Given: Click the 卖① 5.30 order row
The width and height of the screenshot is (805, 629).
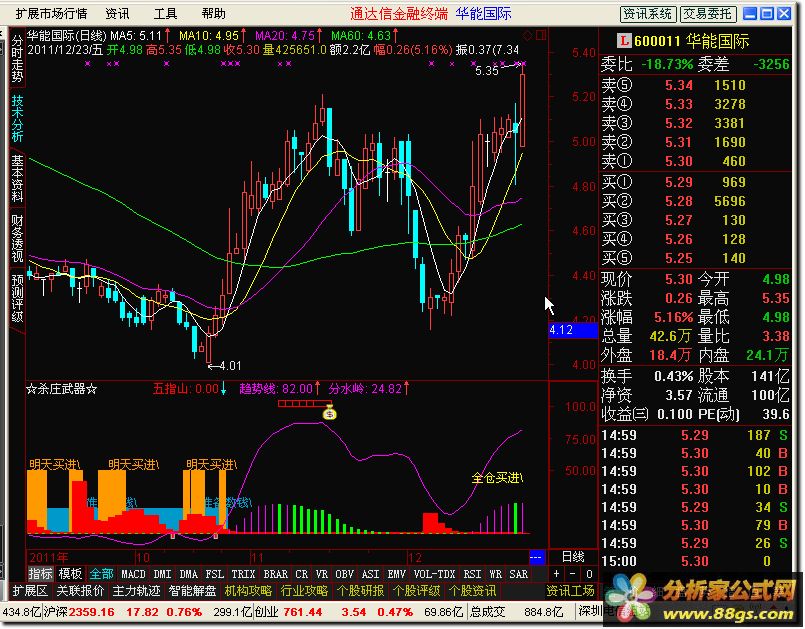Looking at the screenshot, I should pyautogui.click(x=695, y=161).
